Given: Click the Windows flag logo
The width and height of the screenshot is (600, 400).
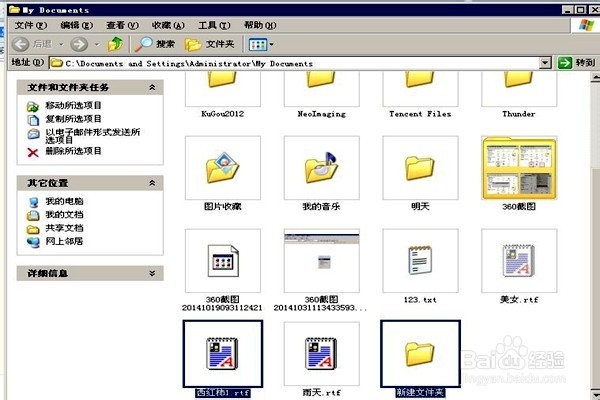Looking at the screenshot, I should 586,26.
